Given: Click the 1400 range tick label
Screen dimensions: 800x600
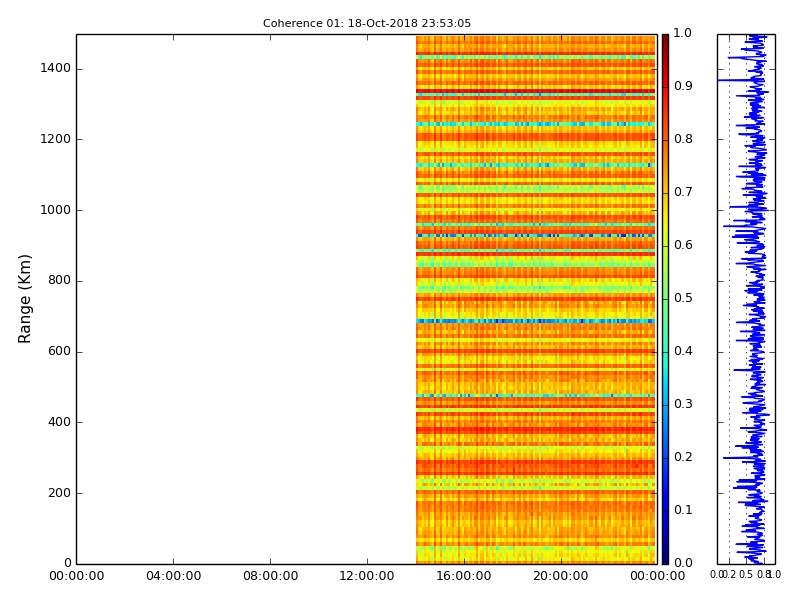Looking at the screenshot, I should tap(56, 68).
